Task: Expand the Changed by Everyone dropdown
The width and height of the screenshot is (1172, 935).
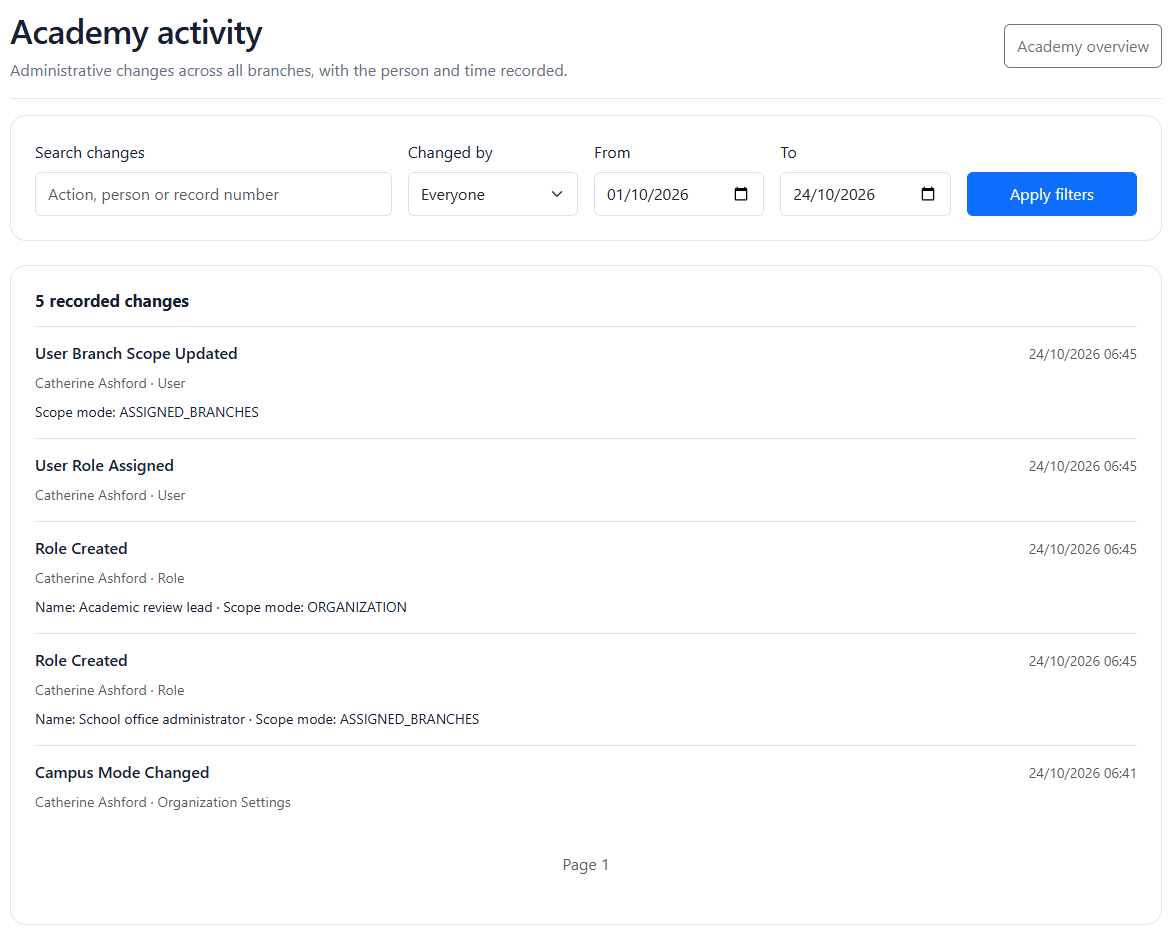Action: coord(493,194)
